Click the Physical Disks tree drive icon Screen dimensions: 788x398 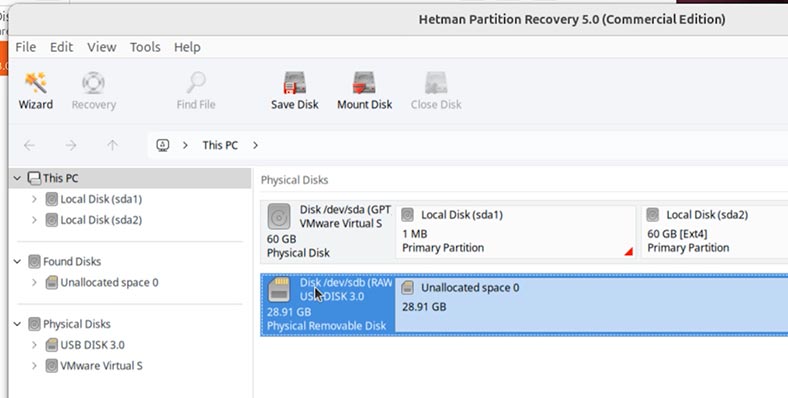(x=34, y=324)
